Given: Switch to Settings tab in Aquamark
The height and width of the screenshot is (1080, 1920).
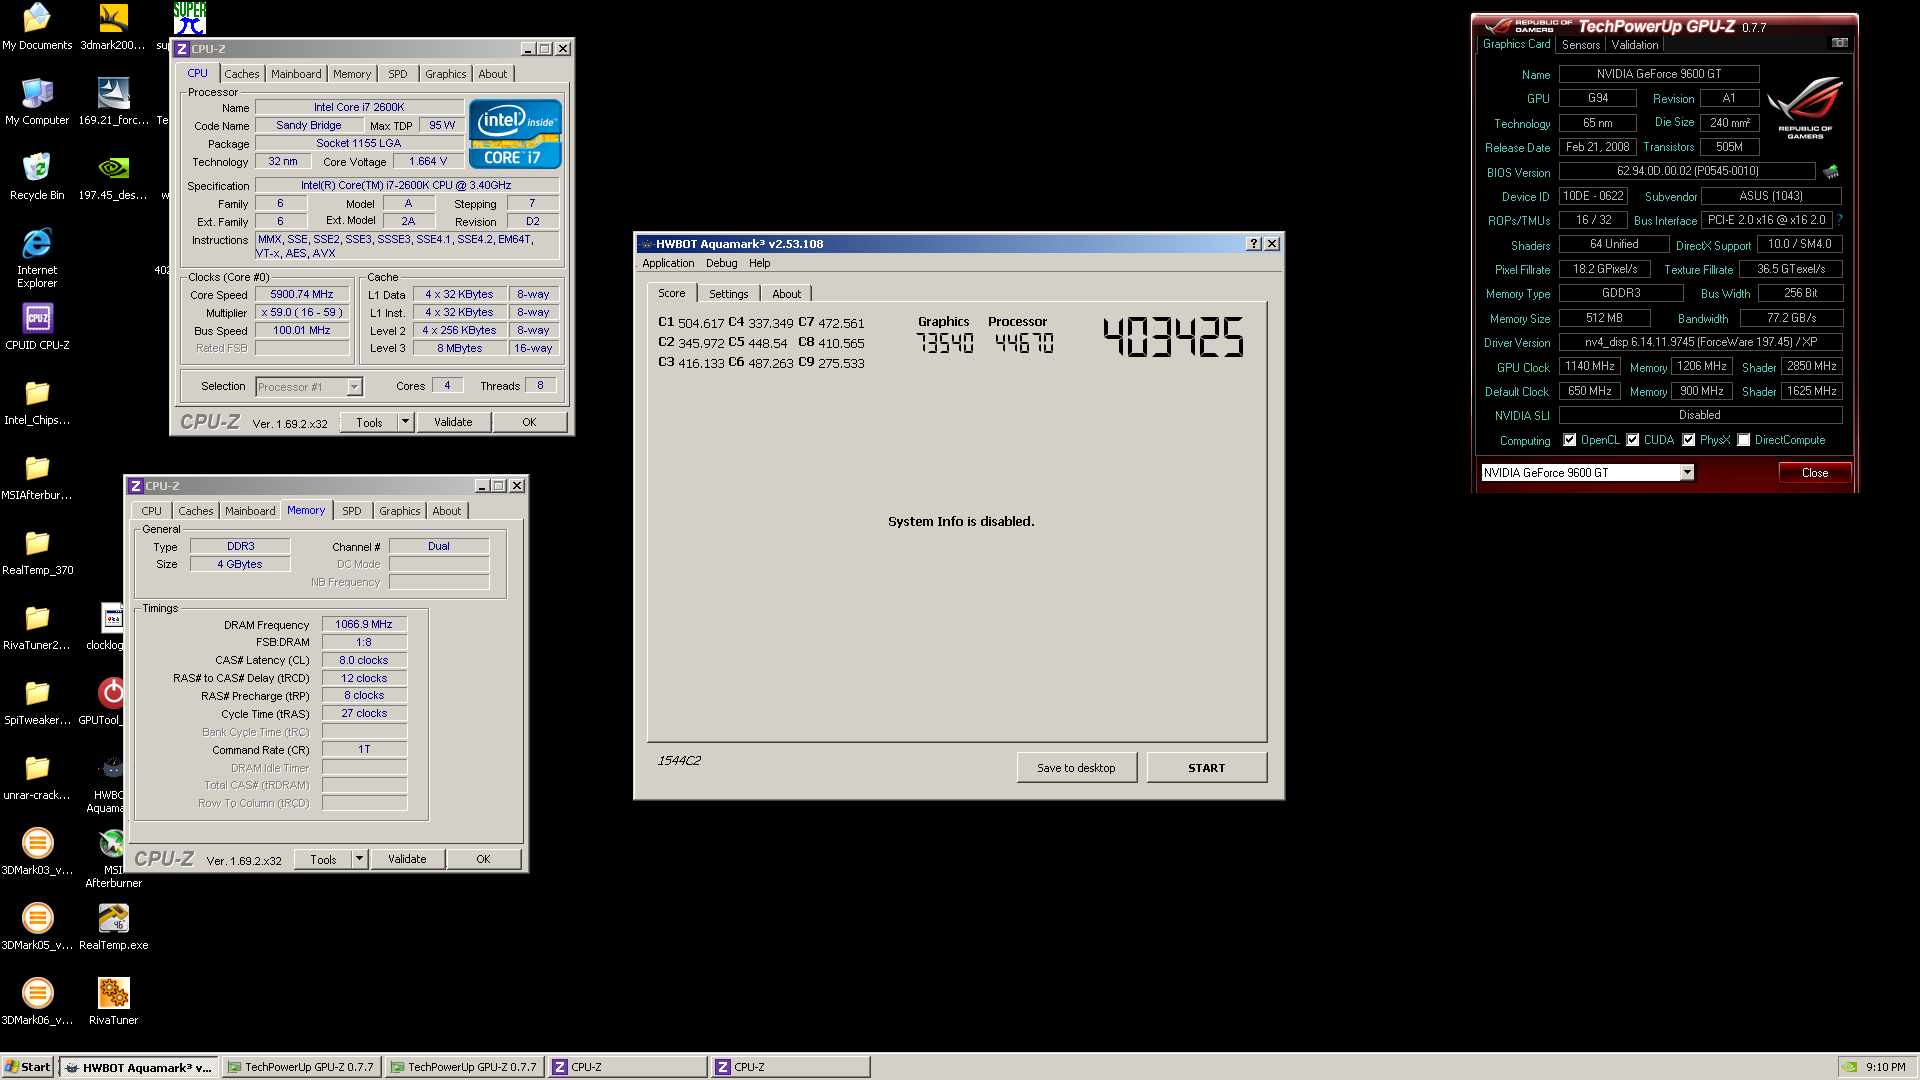Looking at the screenshot, I should (x=728, y=294).
